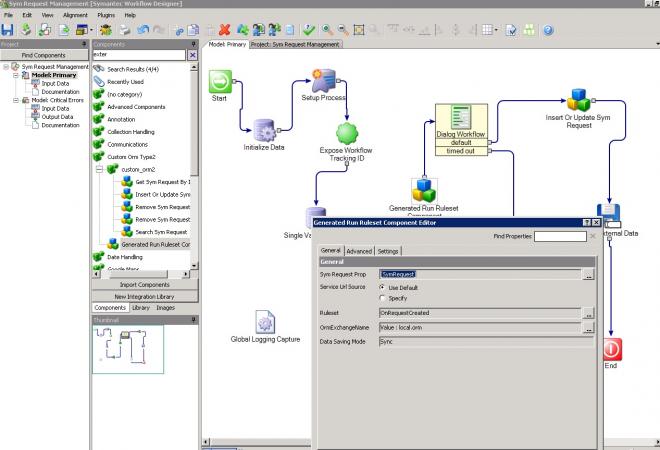660x450 pixels.
Task: Open ellipsis button for OrmExchangeName field
Action: 588,328
